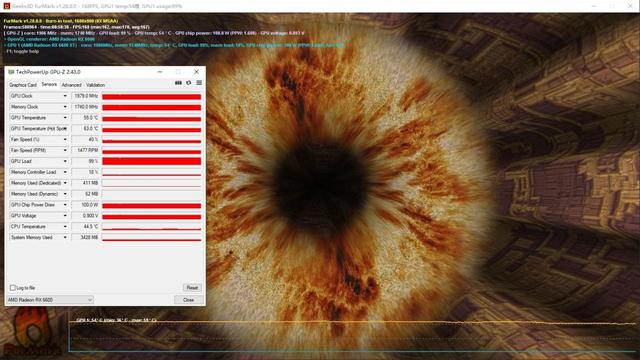Screen dimensions: 640x360
Task: Click the GPU-Z screenshot camera icon
Action: [178, 83]
